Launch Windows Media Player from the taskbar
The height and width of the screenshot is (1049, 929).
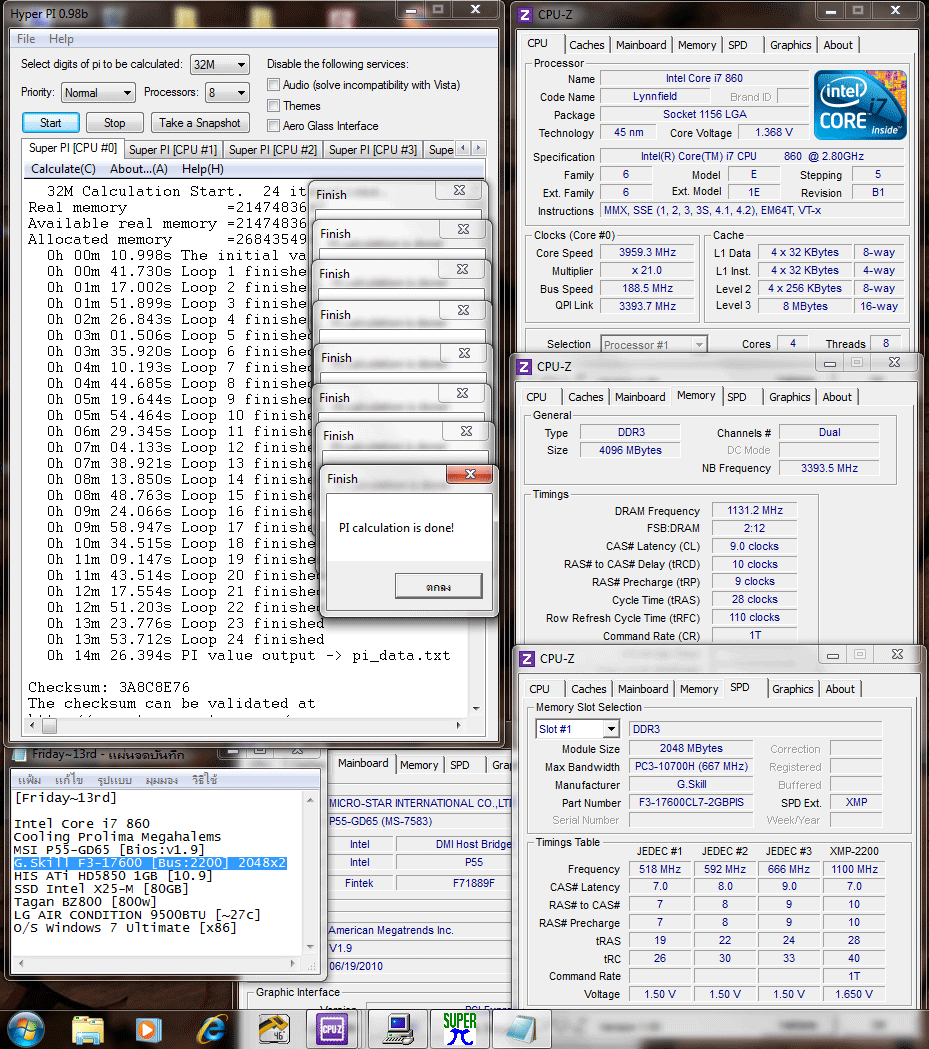point(149,1030)
